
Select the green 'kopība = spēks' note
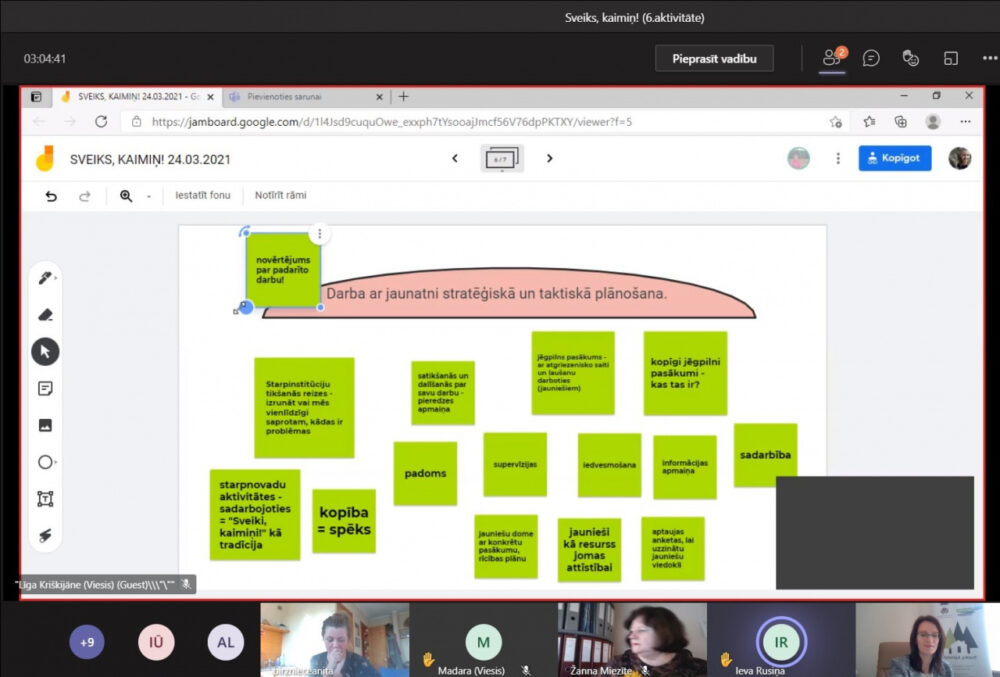[344, 521]
